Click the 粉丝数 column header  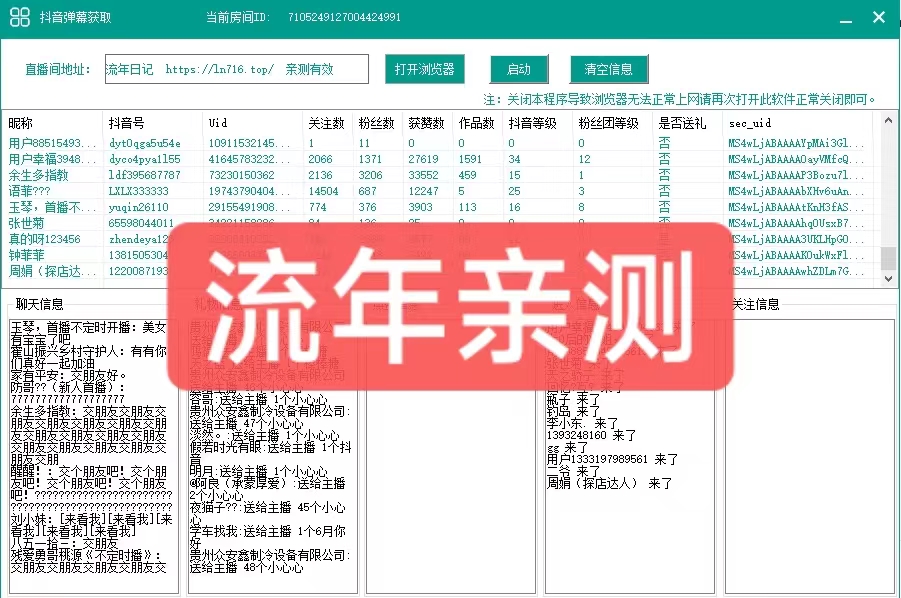(x=376, y=125)
